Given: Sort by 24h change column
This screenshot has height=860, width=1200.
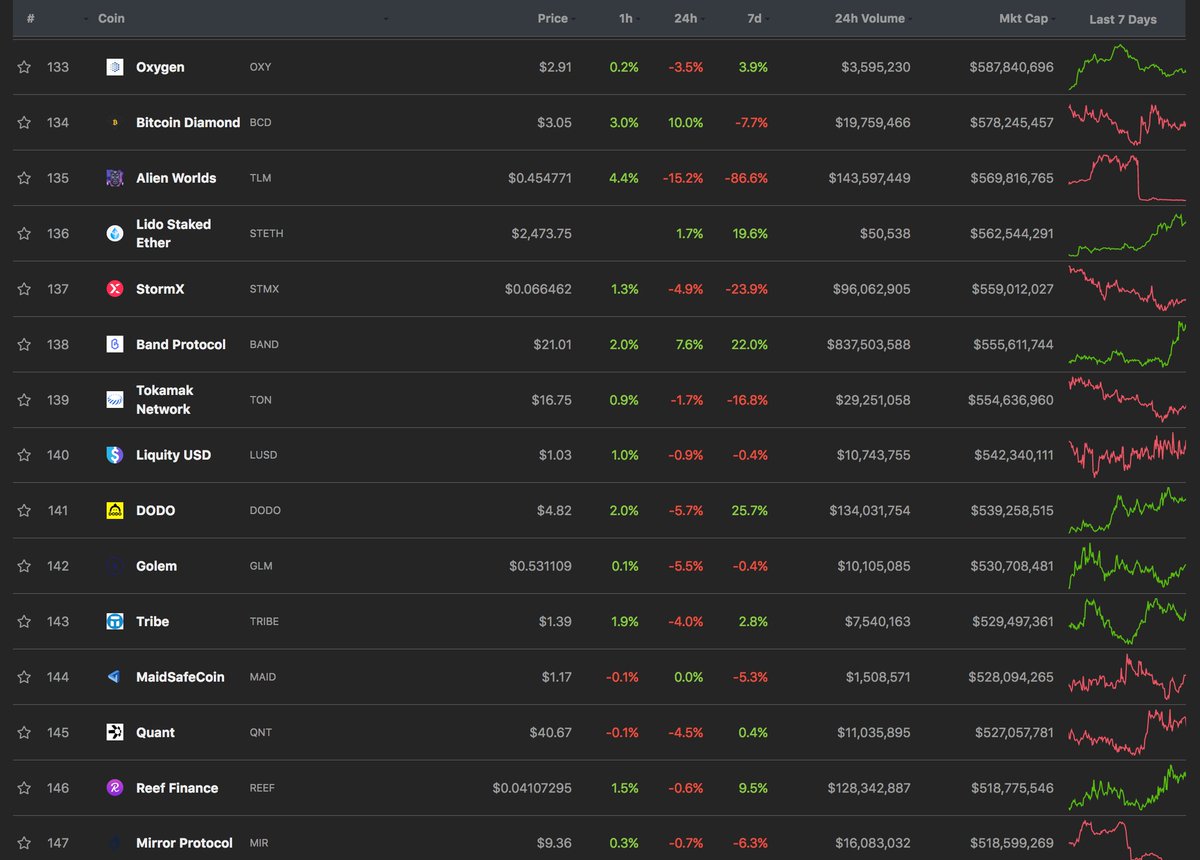Looking at the screenshot, I should click(x=685, y=19).
